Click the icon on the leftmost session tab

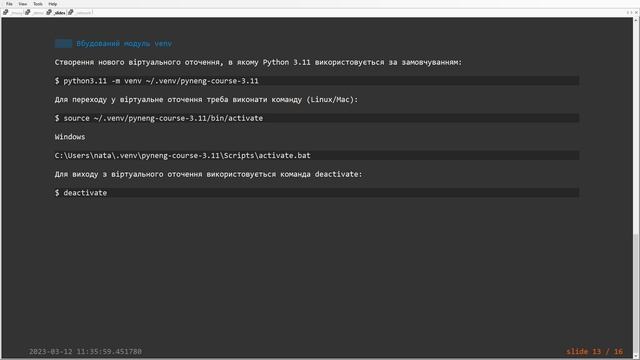pyautogui.click(x=5, y=12)
